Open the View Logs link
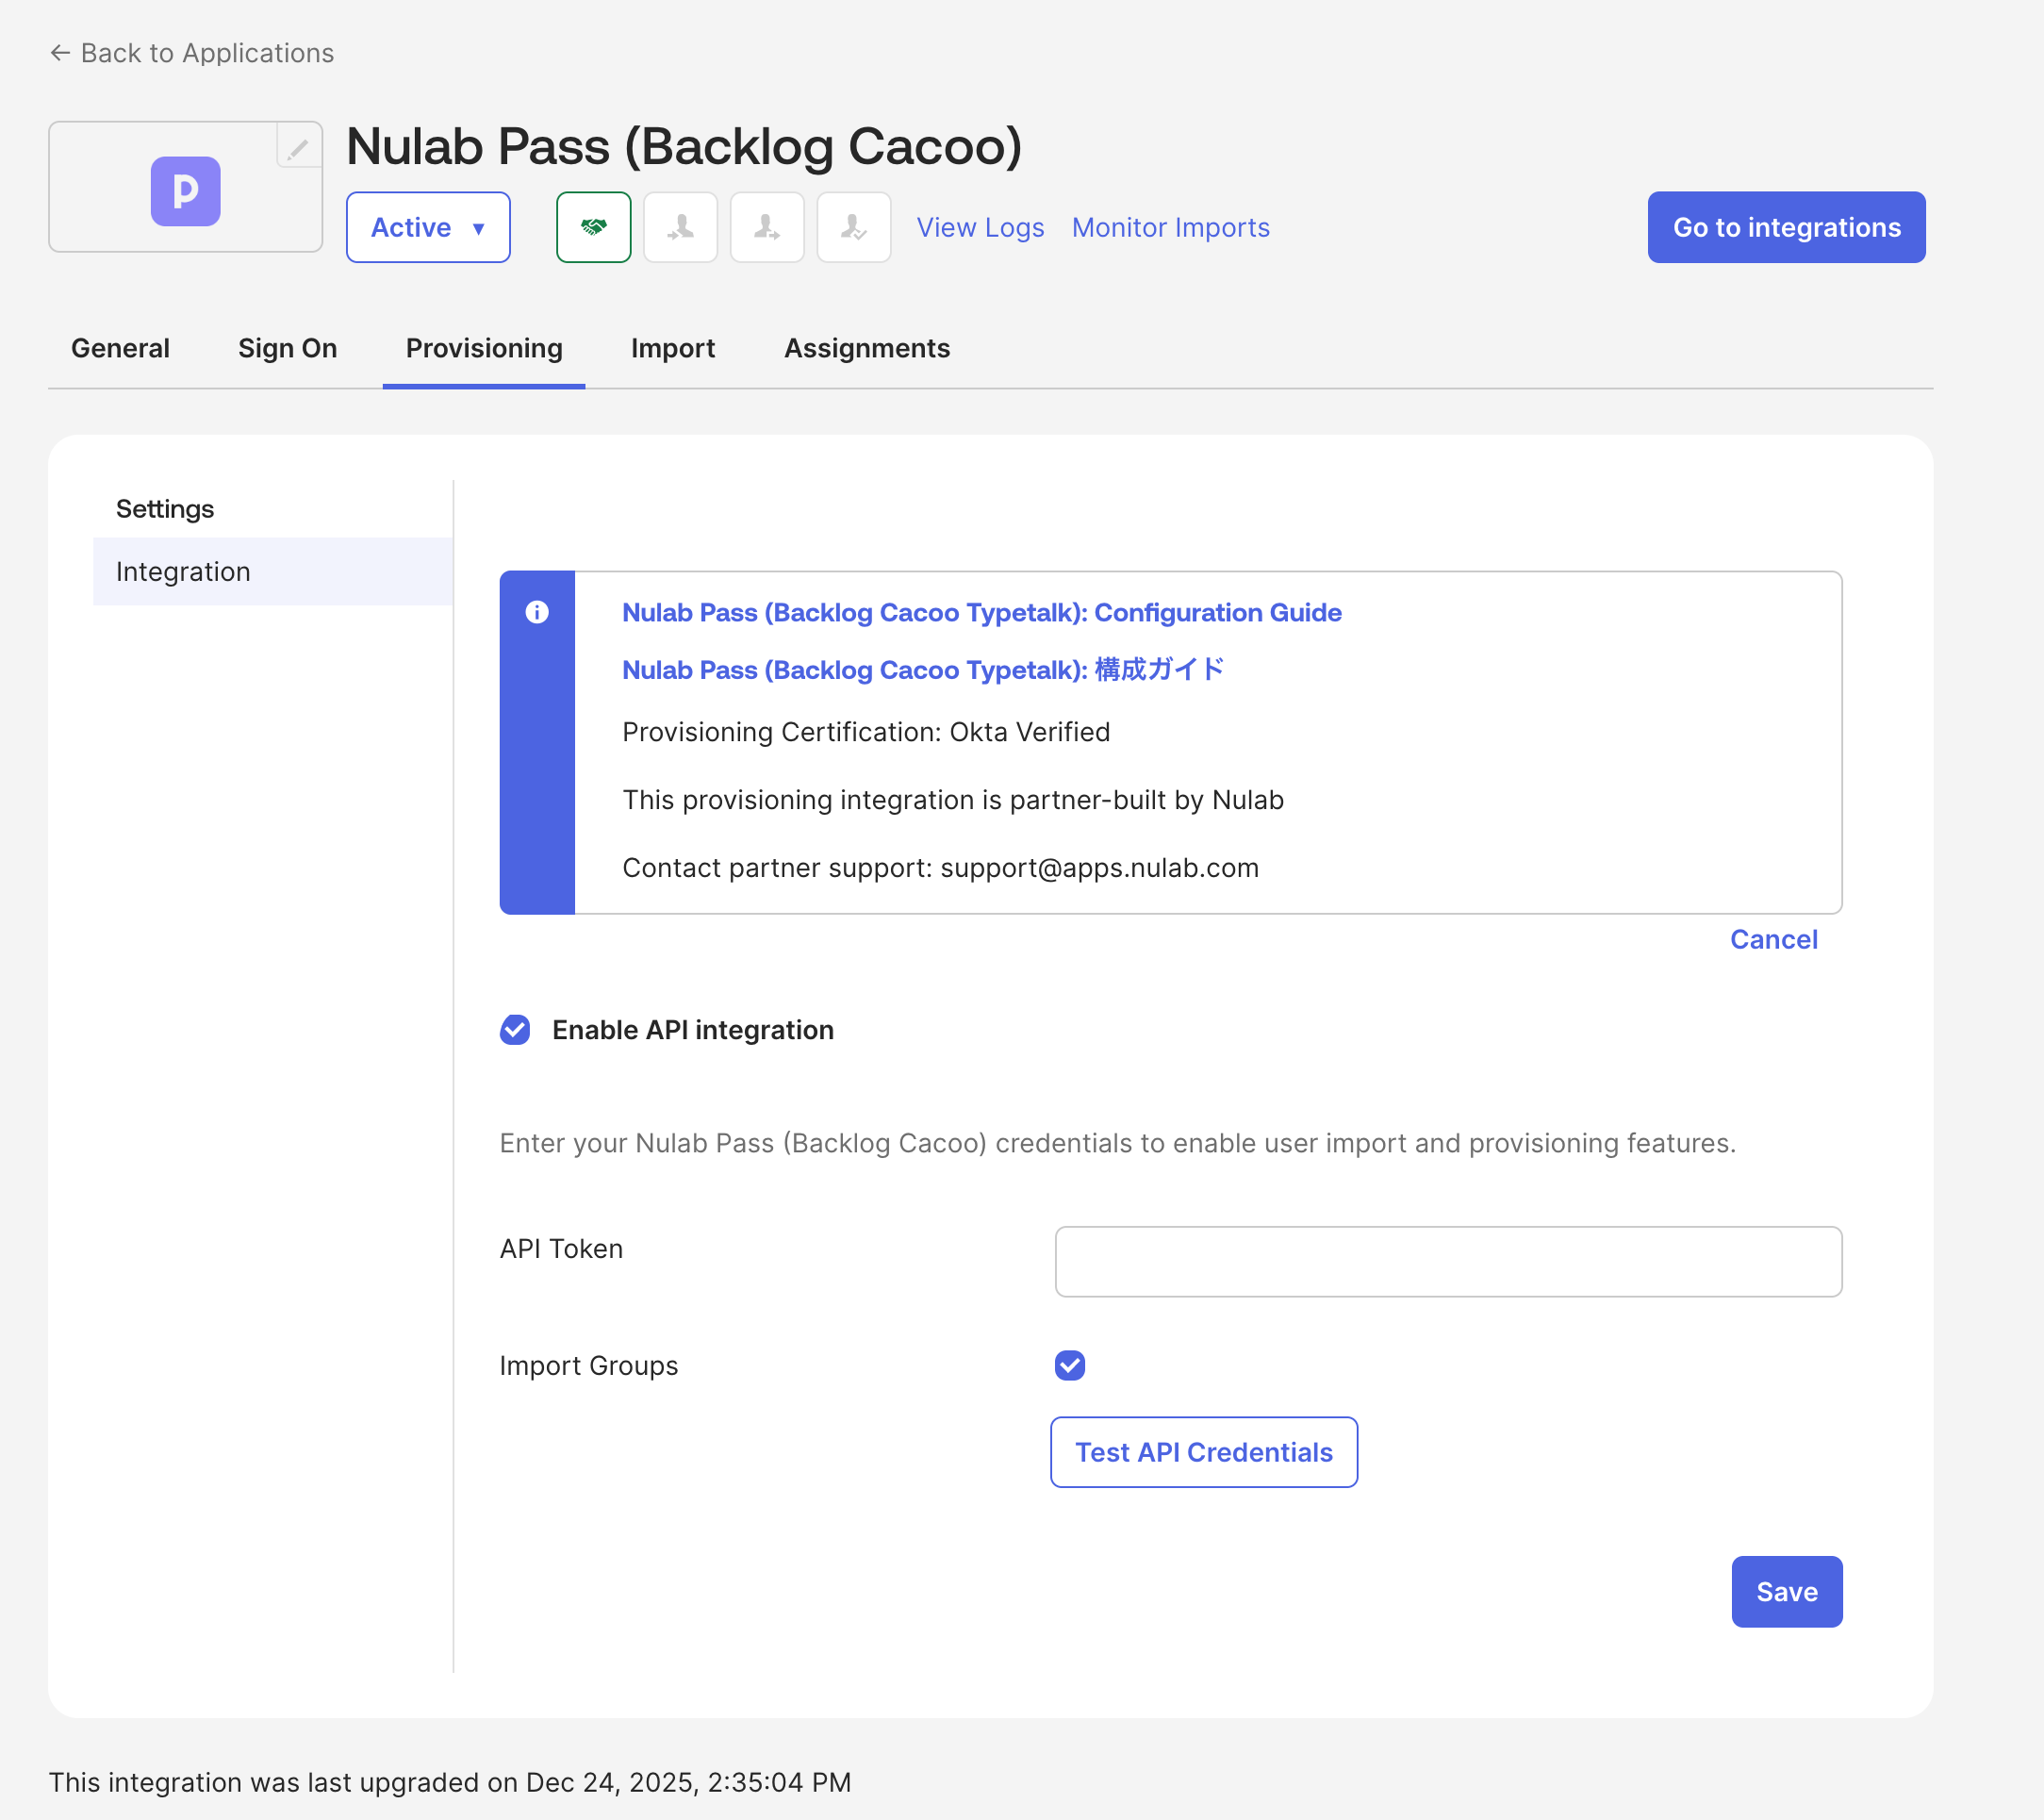The width and height of the screenshot is (2044, 1820). point(980,228)
